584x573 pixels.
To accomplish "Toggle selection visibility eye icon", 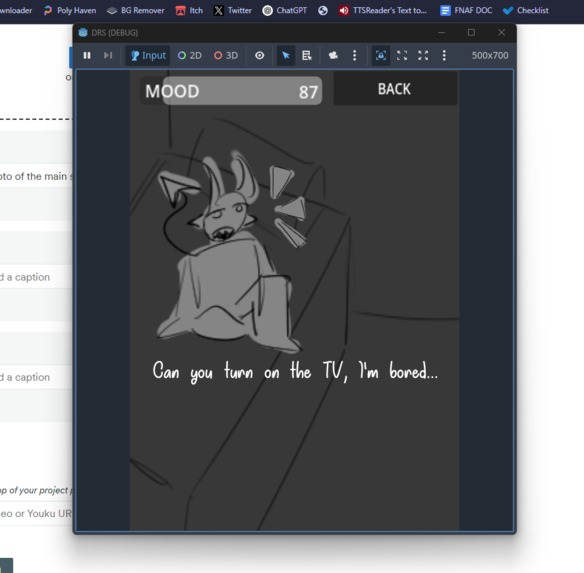I will point(260,56).
